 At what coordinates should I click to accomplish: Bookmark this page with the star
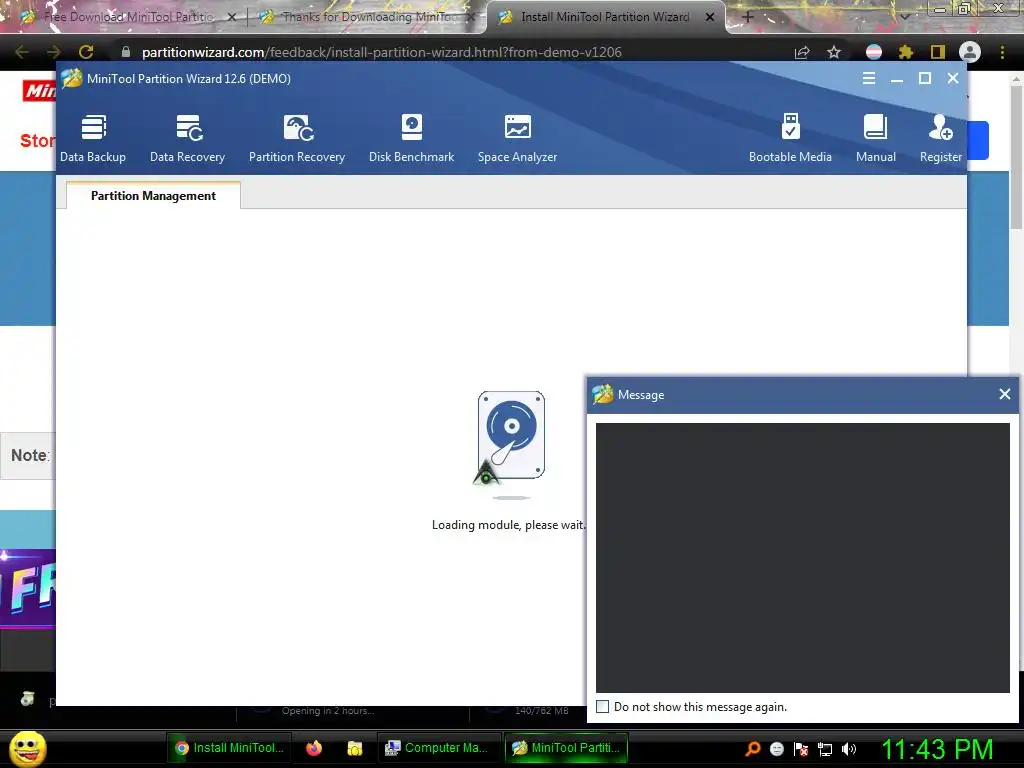click(x=834, y=52)
